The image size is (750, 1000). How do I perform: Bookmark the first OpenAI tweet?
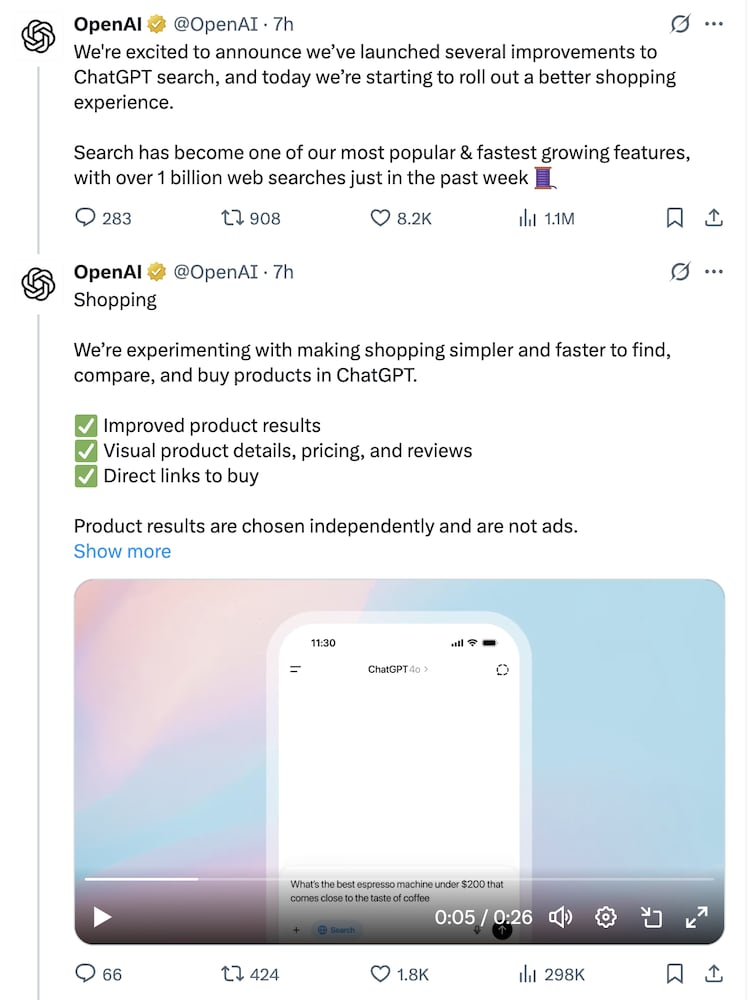[x=675, y=217]
